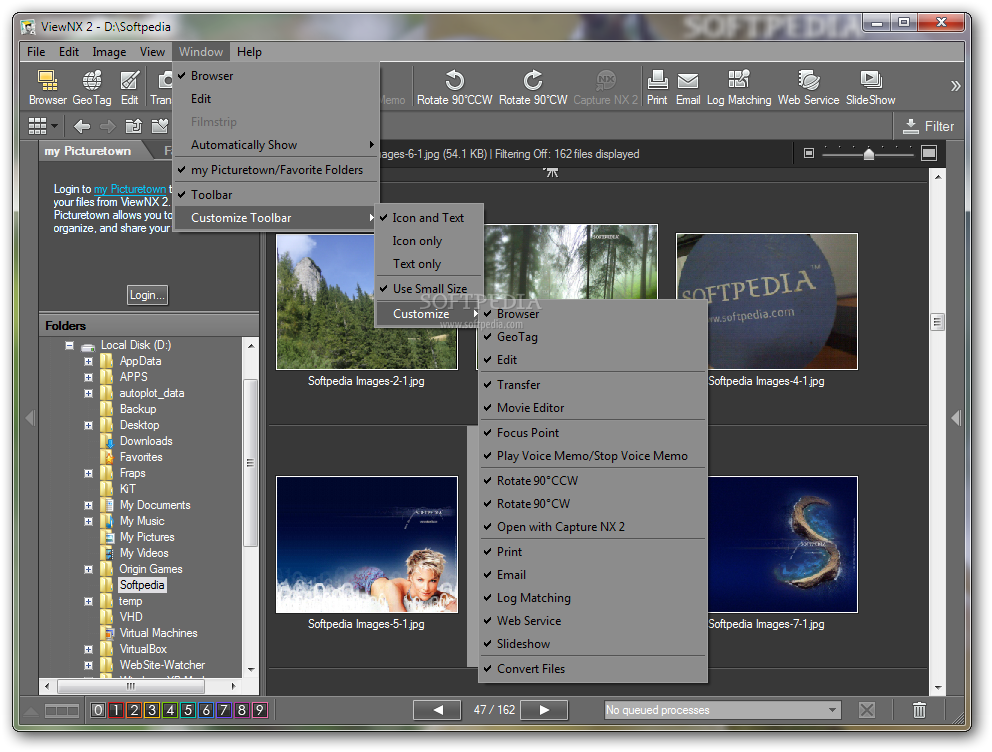The height and width of the screenshot is (752, 992).
Task: Click the Login... button
Action: pos(147,295)
